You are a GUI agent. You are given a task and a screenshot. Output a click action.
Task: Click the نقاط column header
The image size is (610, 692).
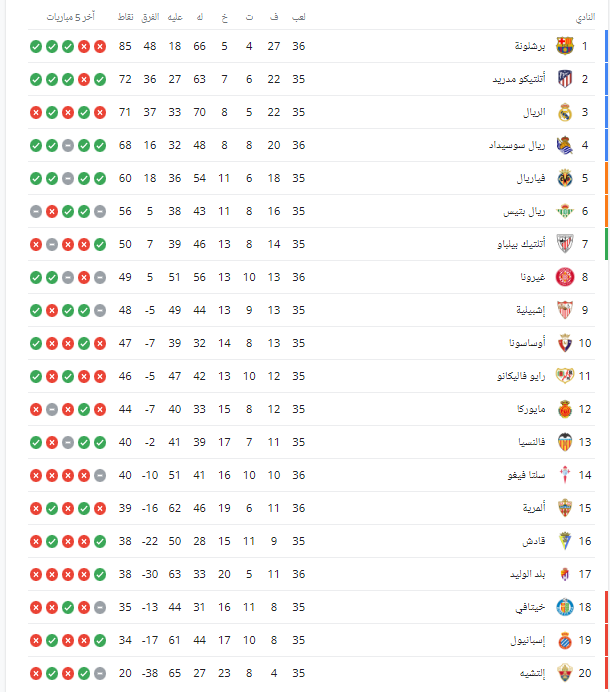tap(126, 19)
